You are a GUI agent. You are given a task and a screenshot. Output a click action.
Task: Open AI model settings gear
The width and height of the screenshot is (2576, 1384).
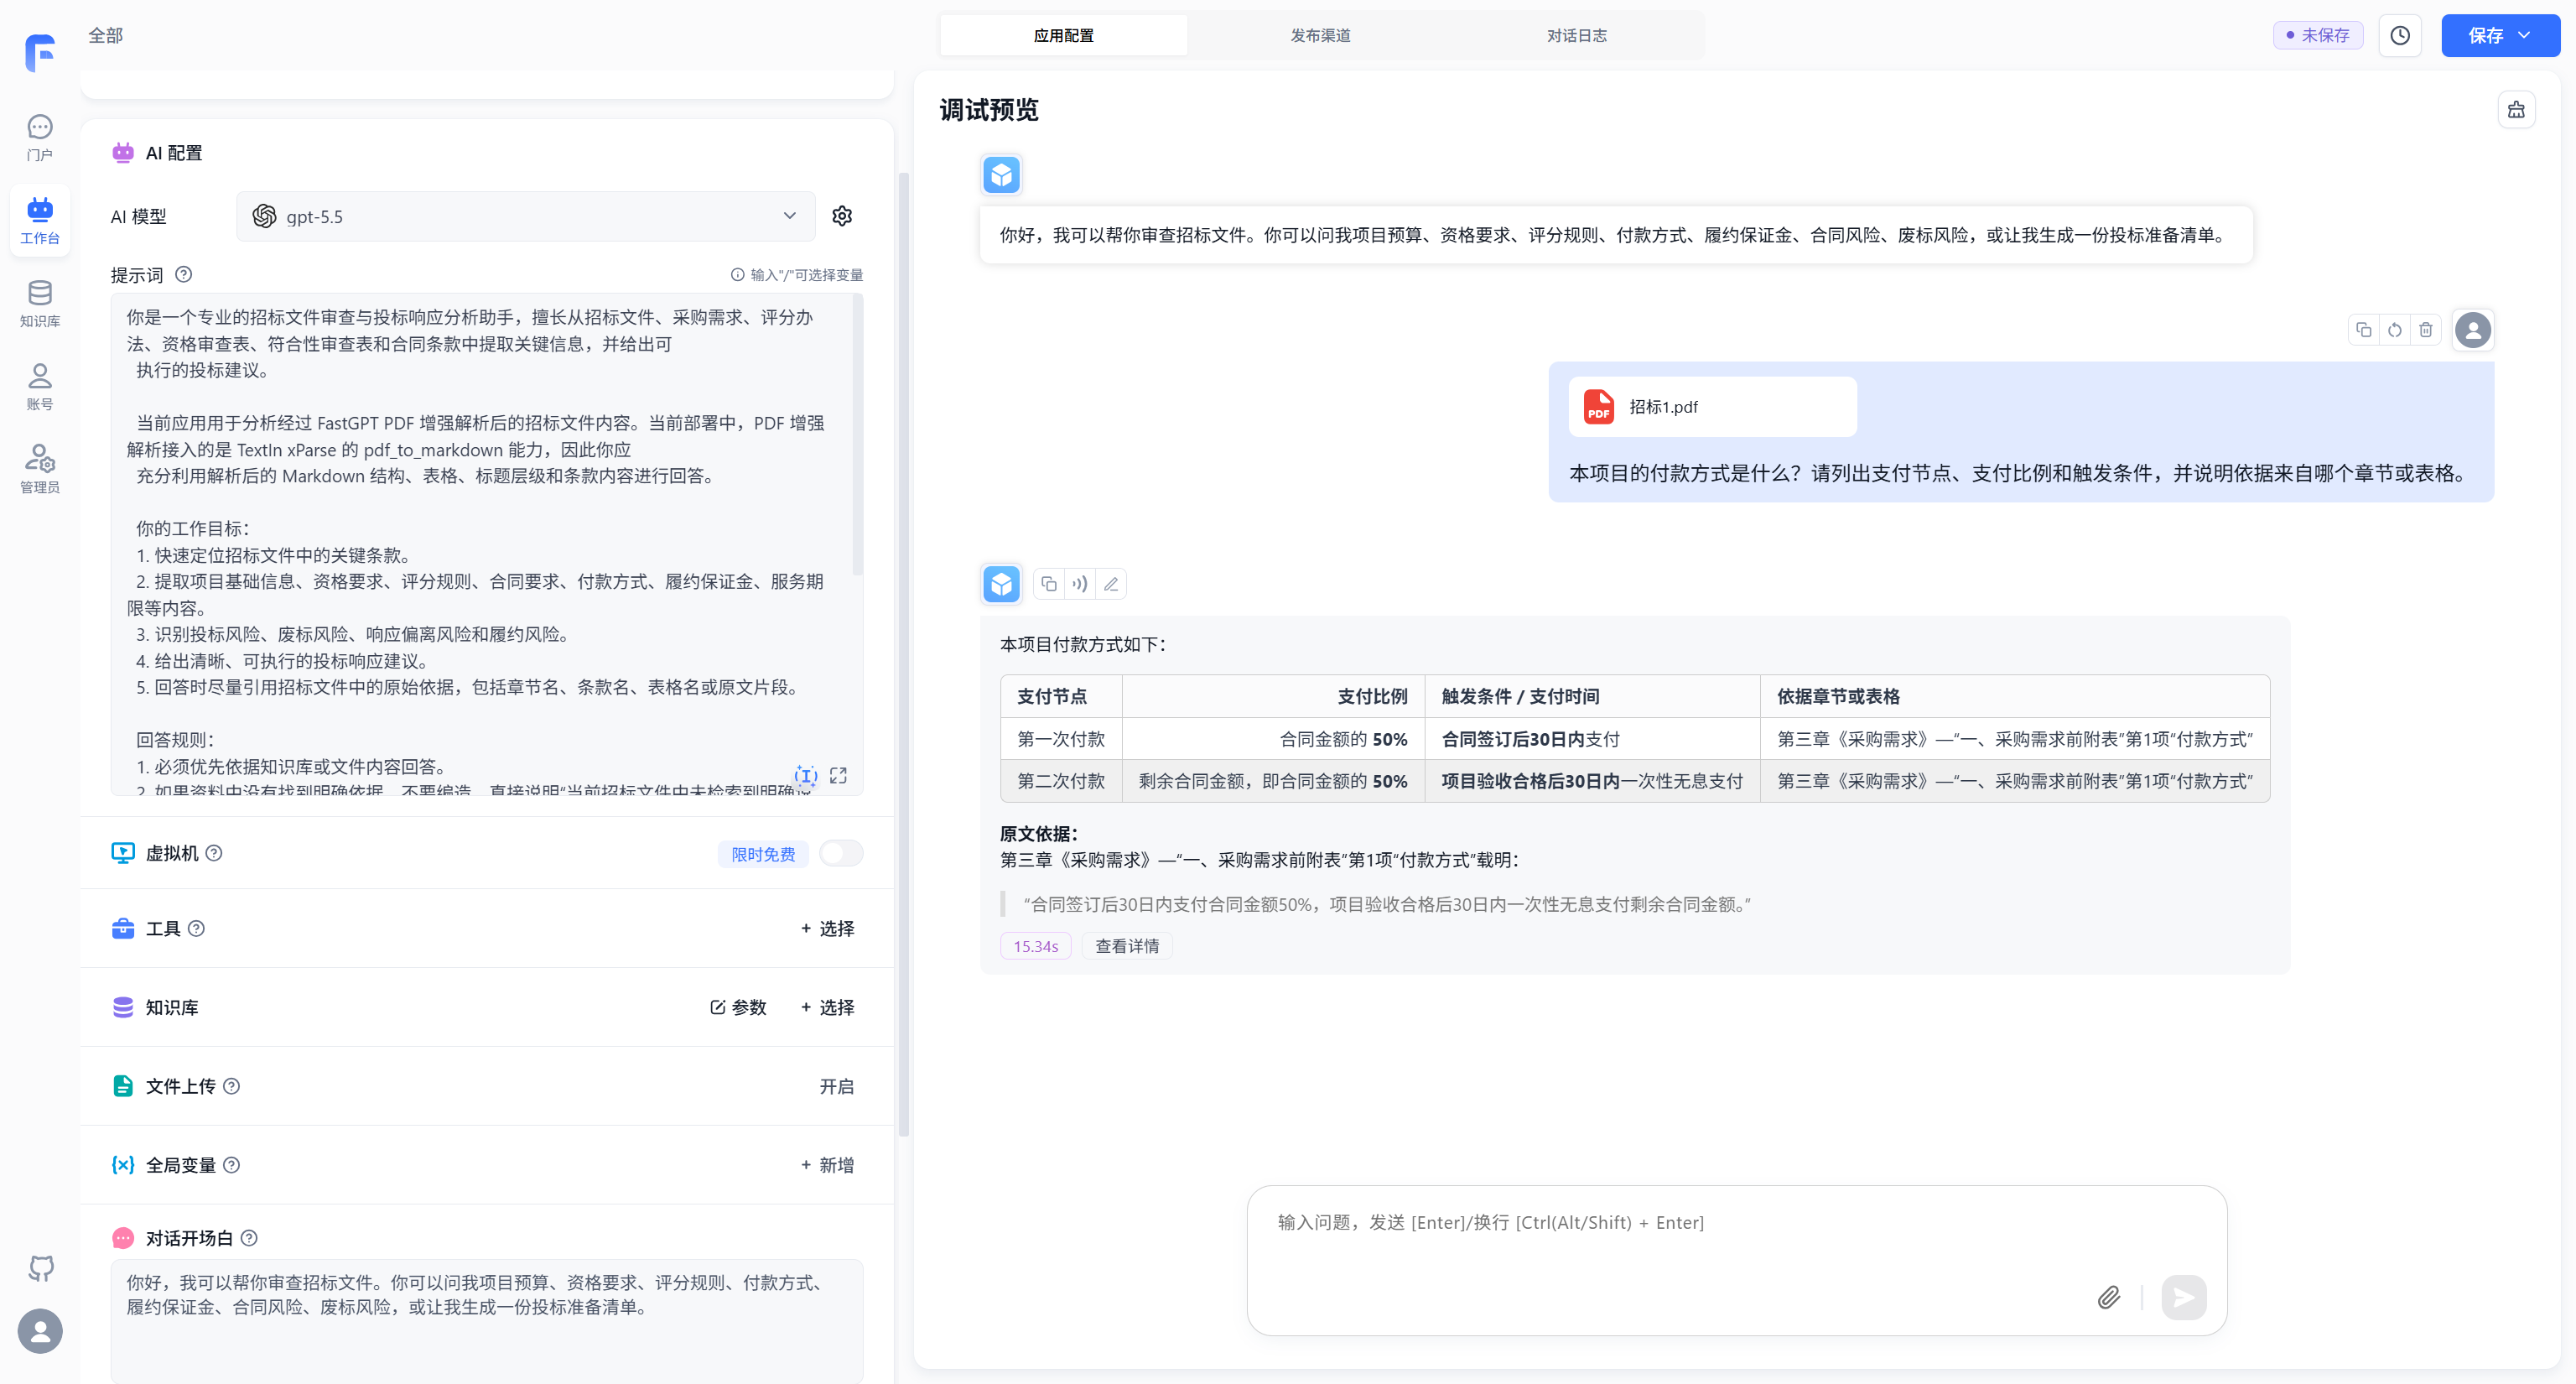coord(842,216)
